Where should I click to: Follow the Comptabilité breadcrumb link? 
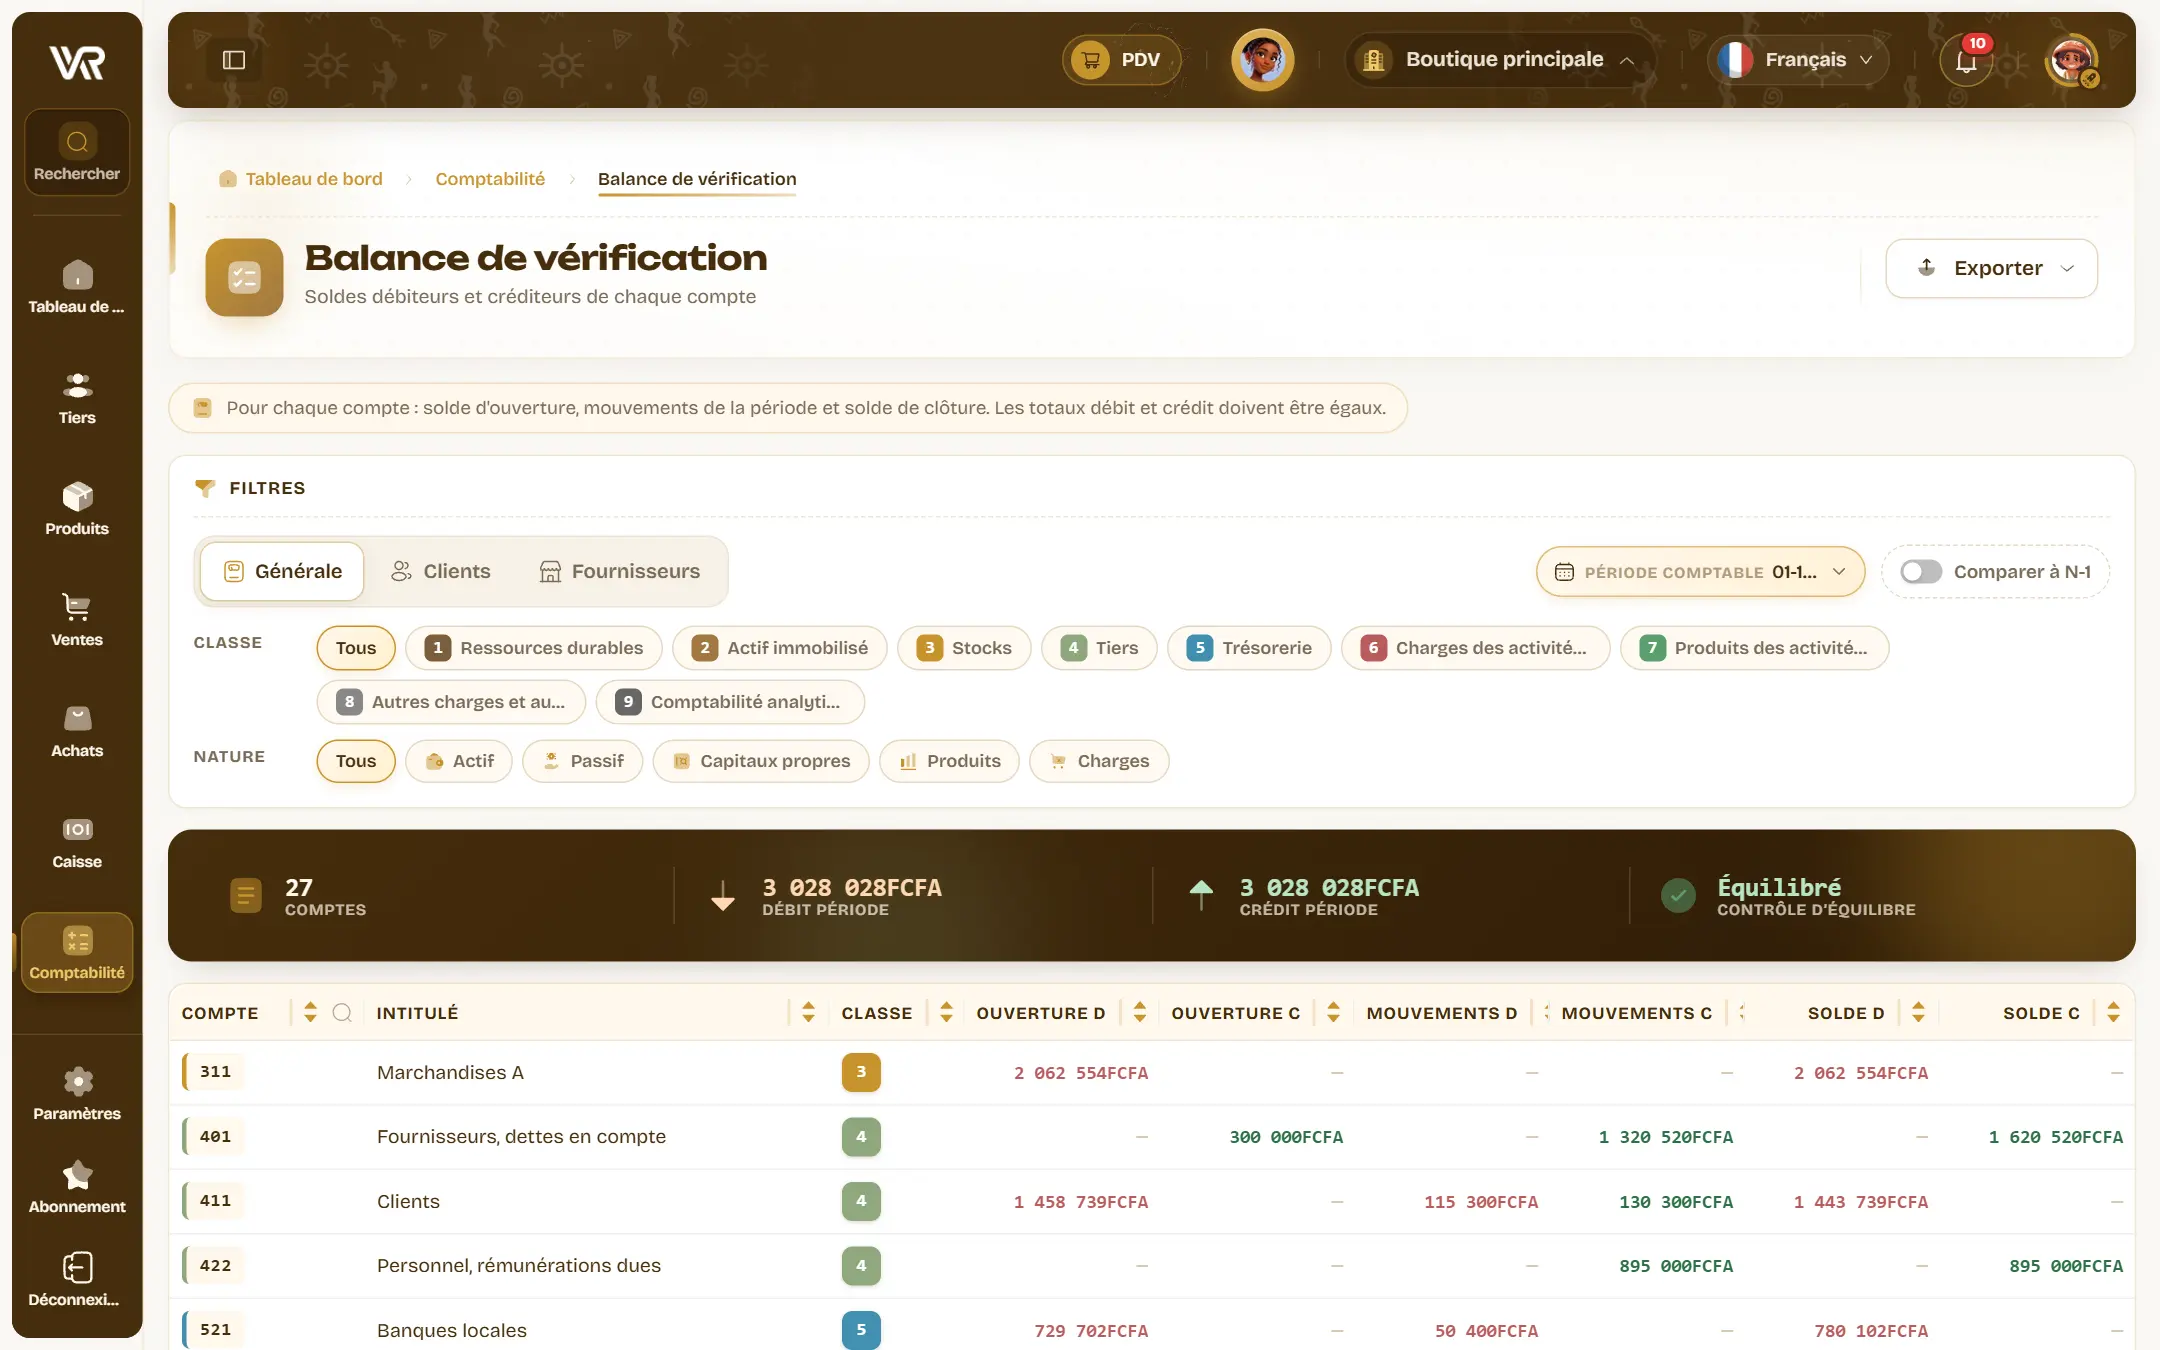point(490,179)
